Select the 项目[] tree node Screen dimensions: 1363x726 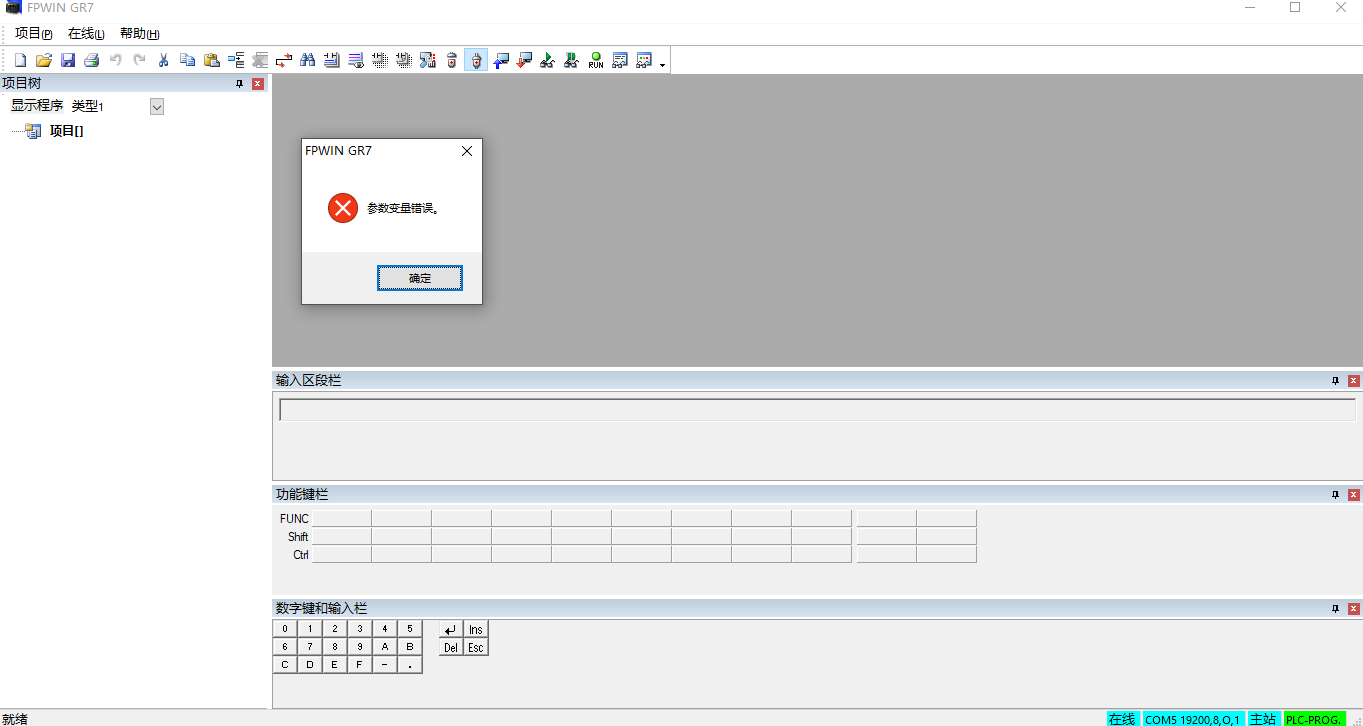click(x=66, y=131)
